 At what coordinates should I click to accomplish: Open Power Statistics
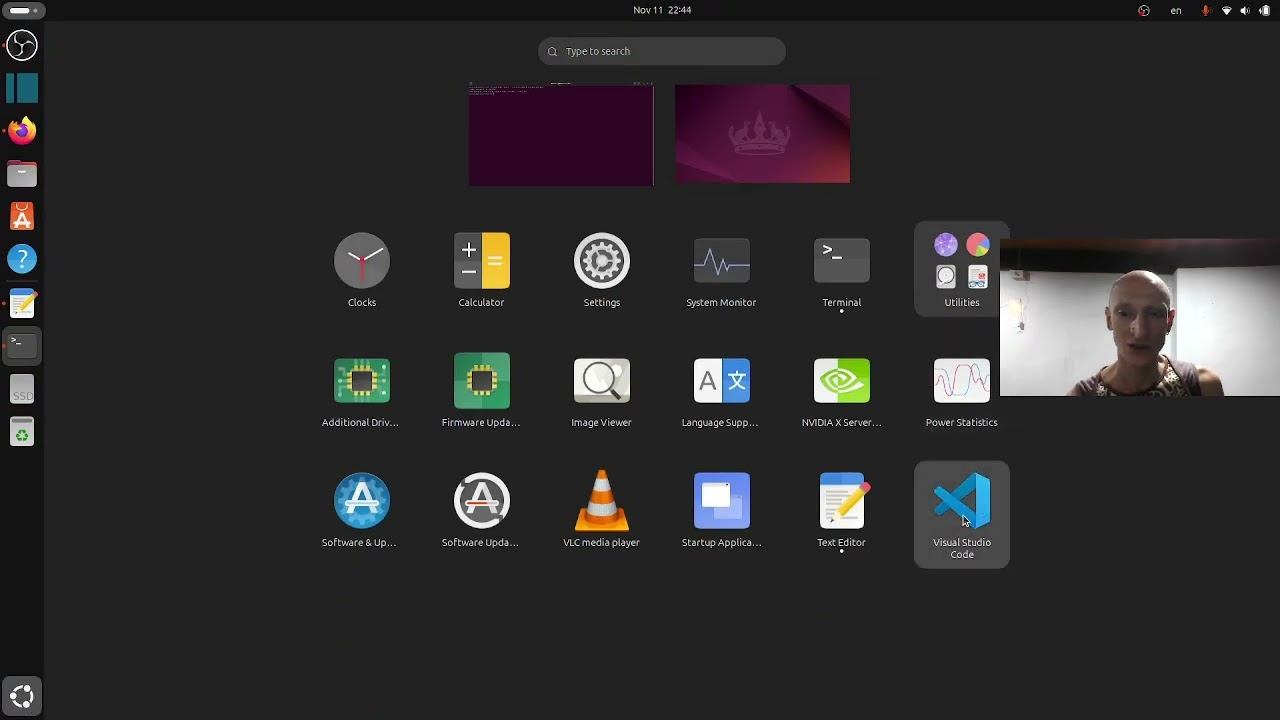[x=961, y=390]
